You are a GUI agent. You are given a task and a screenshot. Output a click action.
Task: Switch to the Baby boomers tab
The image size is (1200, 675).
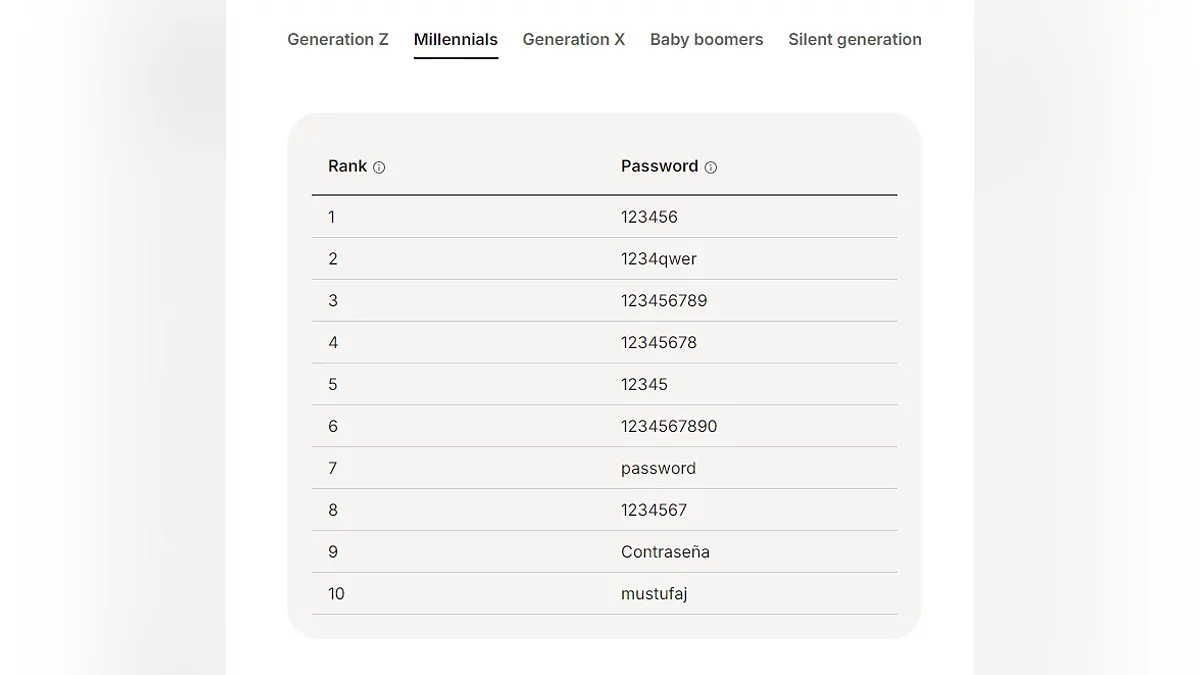[706, 40]
